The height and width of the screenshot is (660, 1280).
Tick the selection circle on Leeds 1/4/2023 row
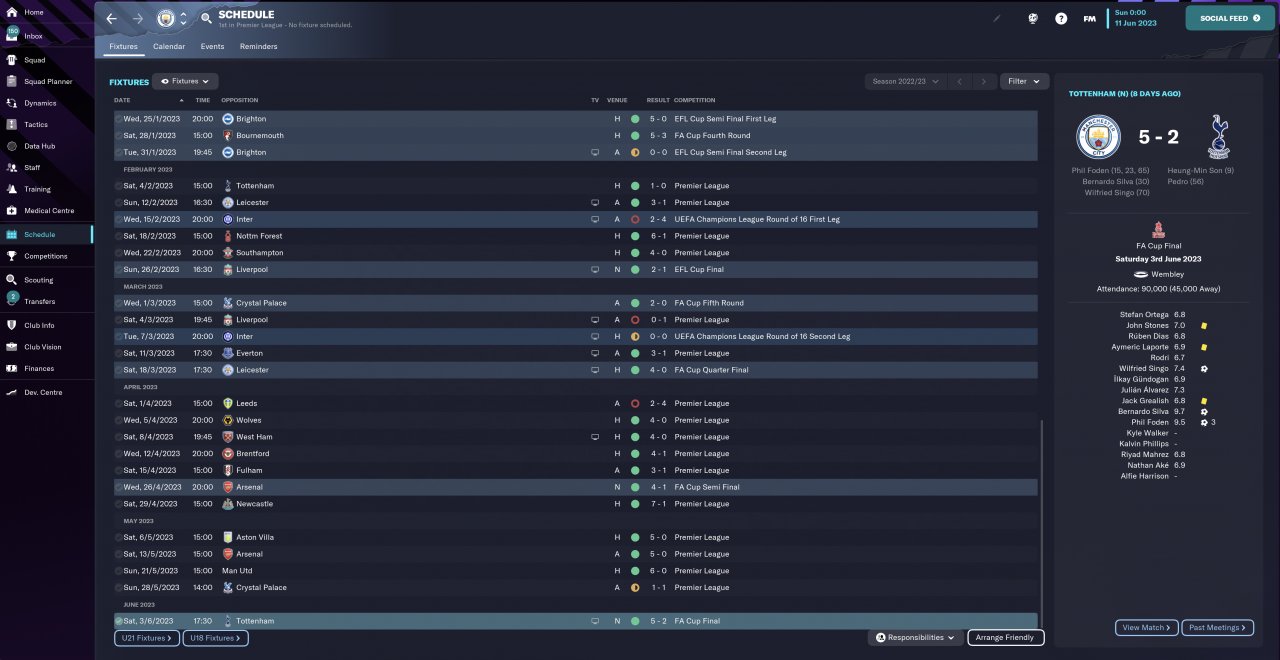[119, 403]
